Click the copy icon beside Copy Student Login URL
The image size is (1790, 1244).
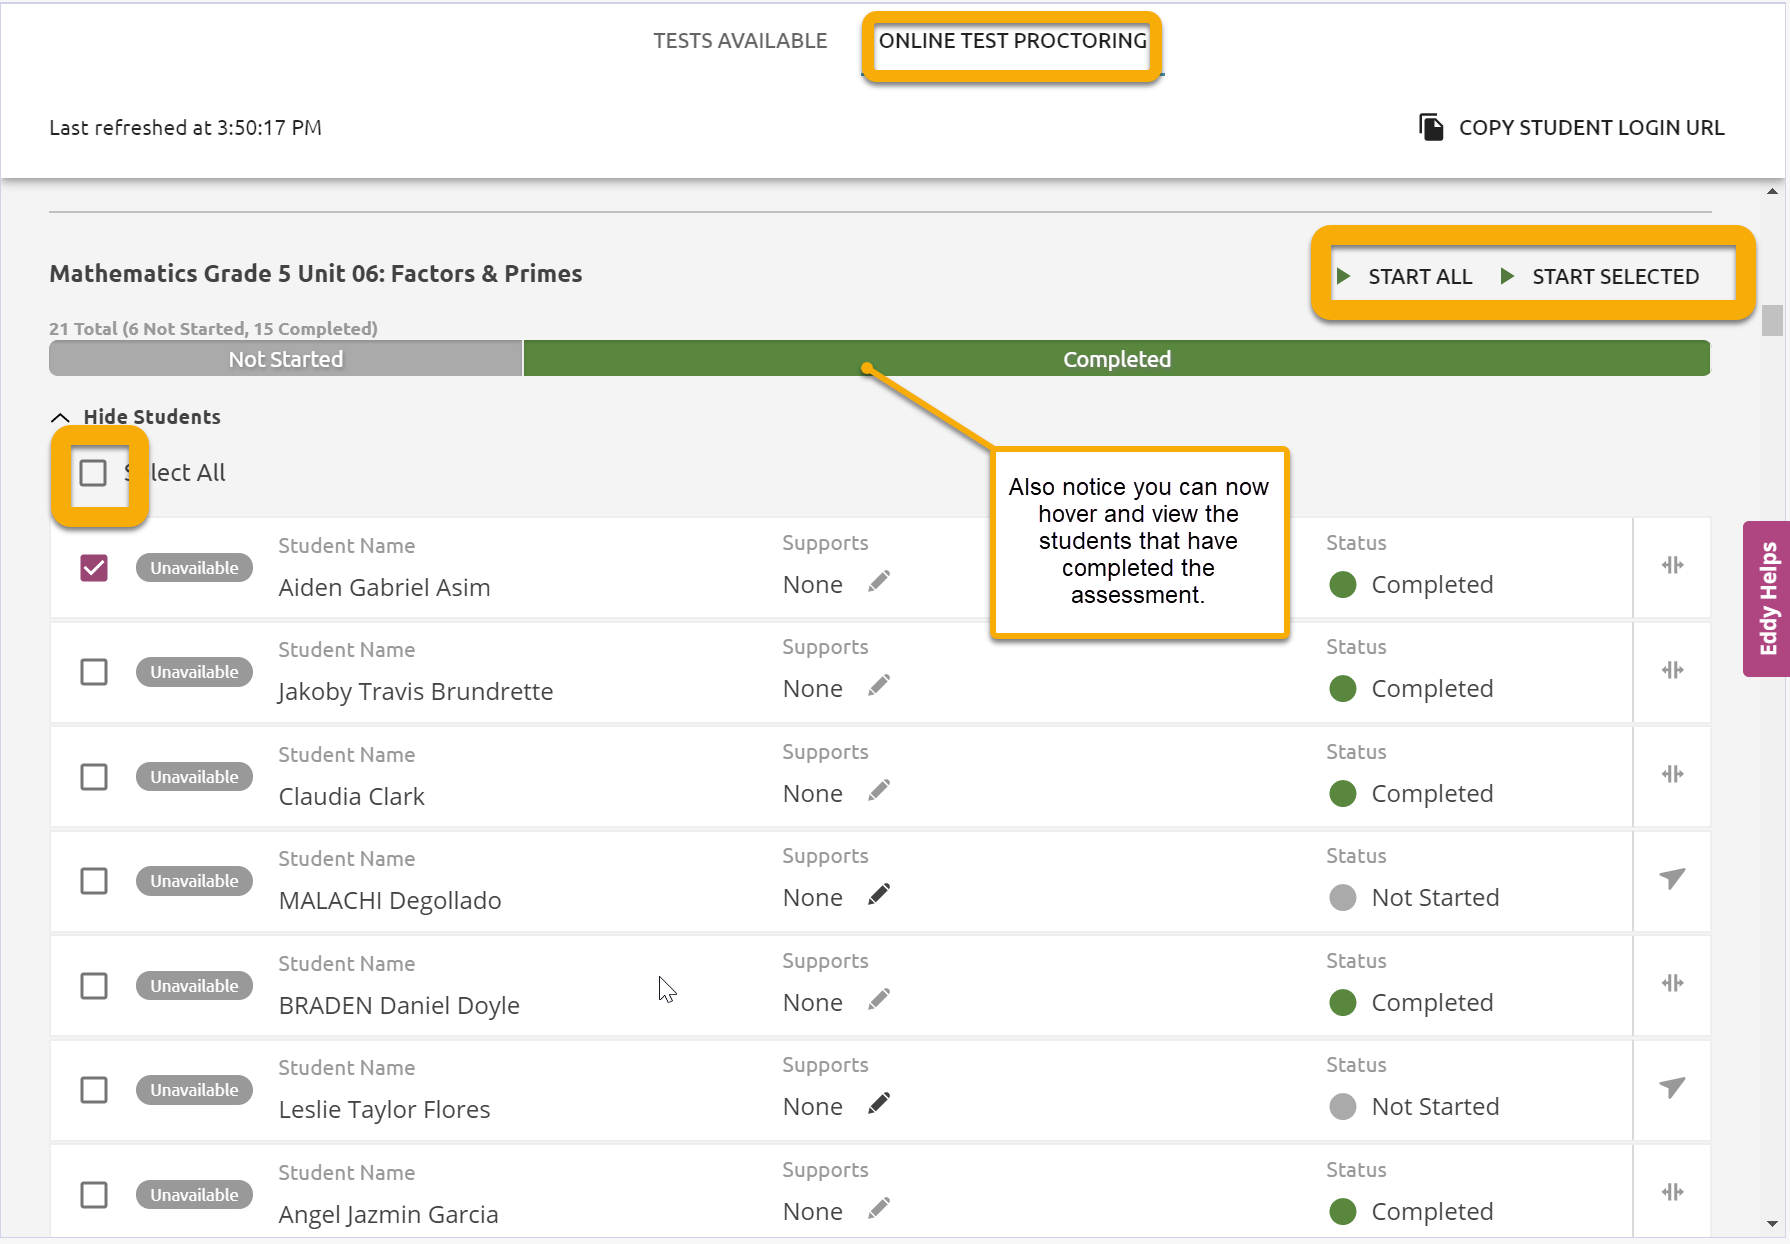(x=1431, y=127)
